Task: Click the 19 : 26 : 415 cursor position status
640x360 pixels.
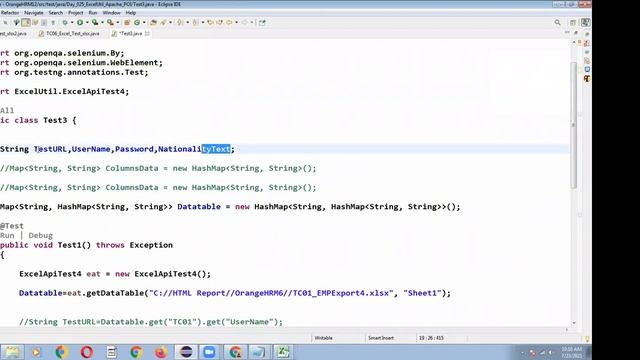Action: 431,338
